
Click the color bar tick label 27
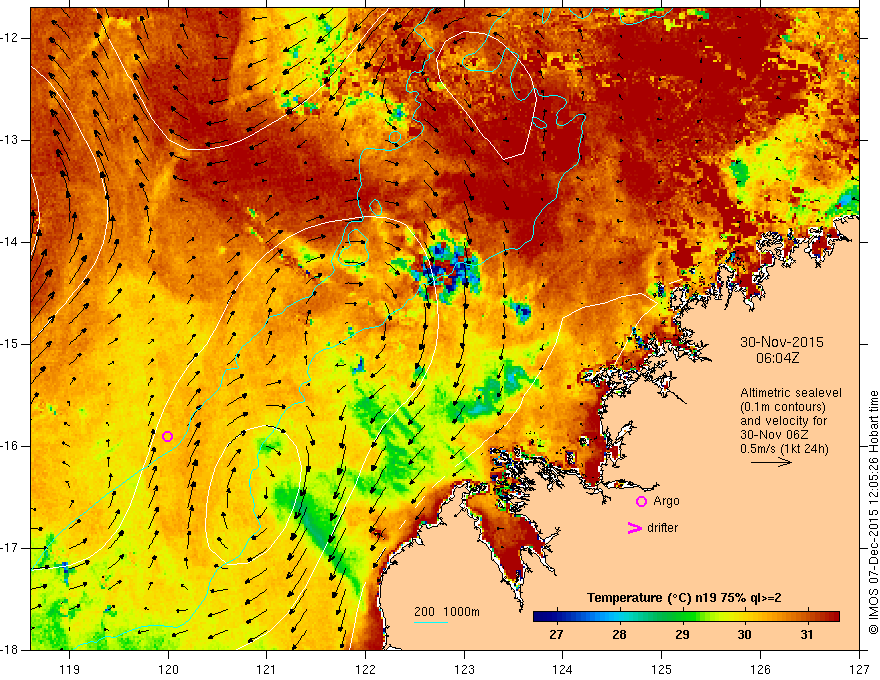[x=556, y=635]
